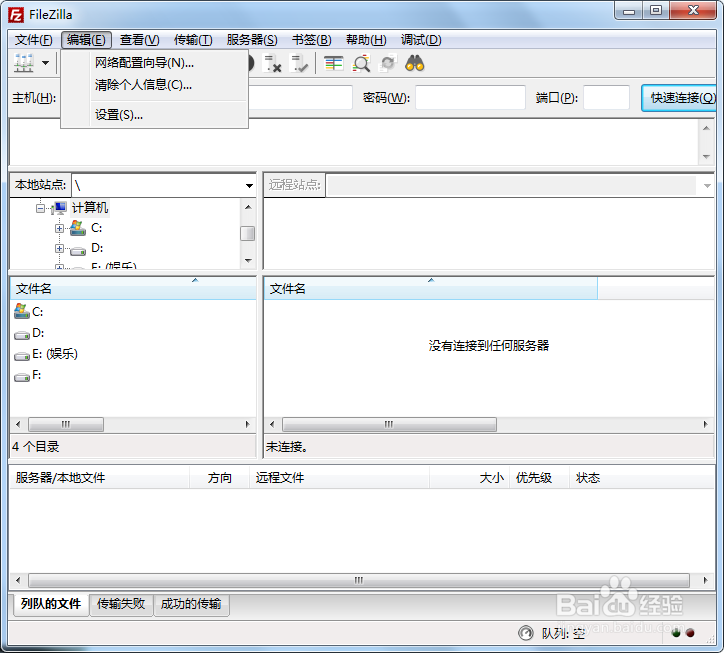Screen dimensions: 724x653
Task: Select the C: drive icon in file list
Action: pos(22,311)
